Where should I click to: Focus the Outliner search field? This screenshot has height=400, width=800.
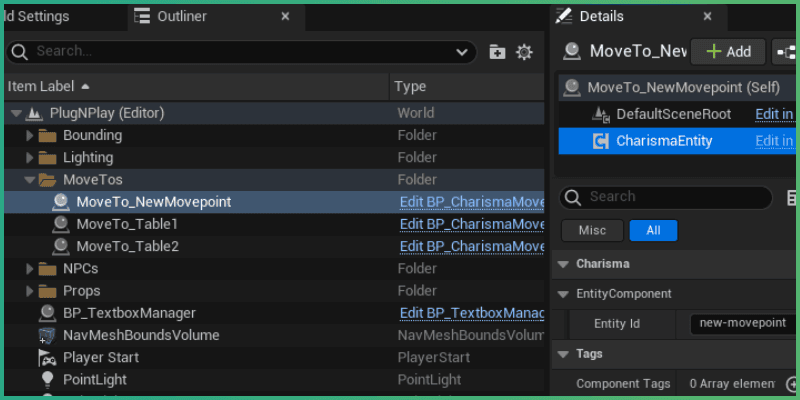(x=241, y=52)
